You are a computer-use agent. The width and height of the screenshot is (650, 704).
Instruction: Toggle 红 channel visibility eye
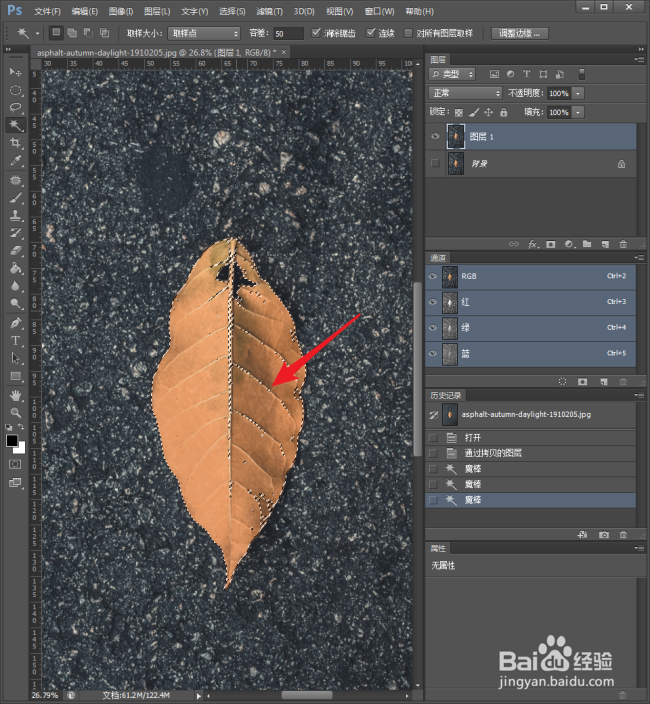click(x=433, y=302)
